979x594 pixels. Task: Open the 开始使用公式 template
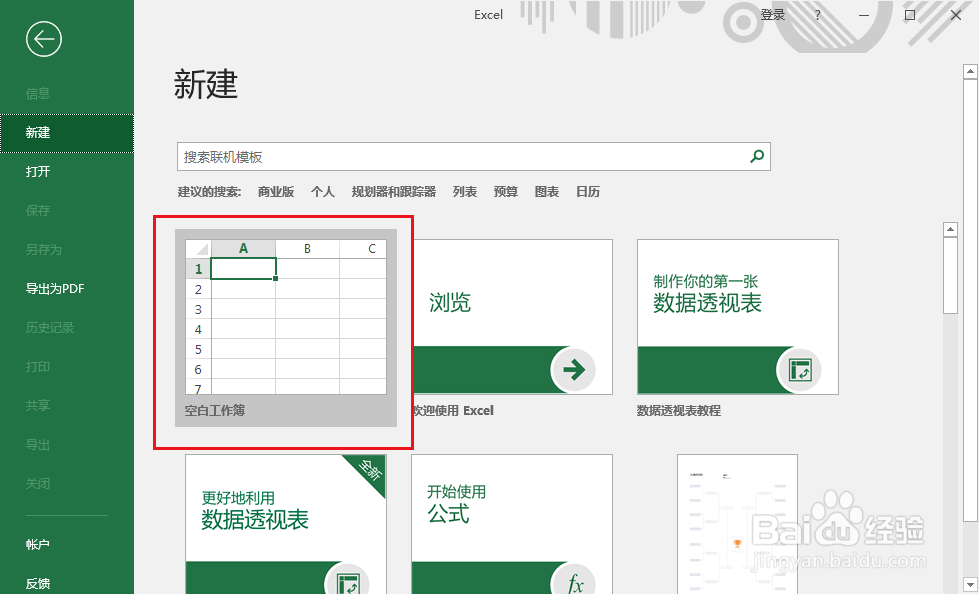[512, 524]
